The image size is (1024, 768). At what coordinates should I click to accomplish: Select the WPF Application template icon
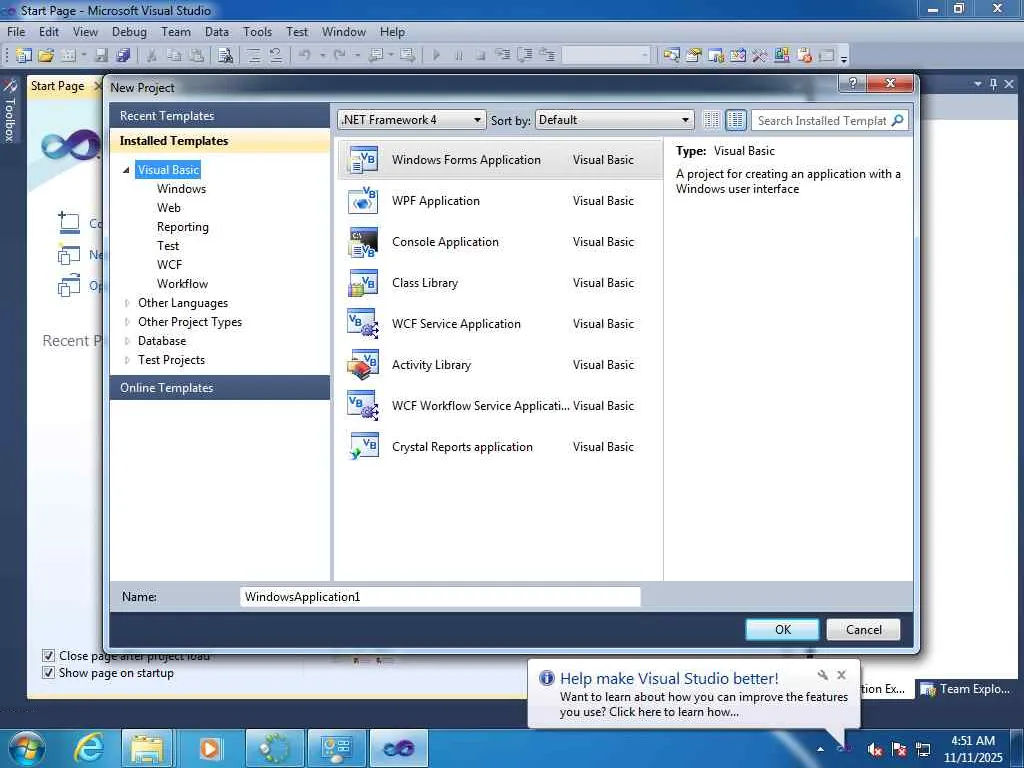point(363,201)
